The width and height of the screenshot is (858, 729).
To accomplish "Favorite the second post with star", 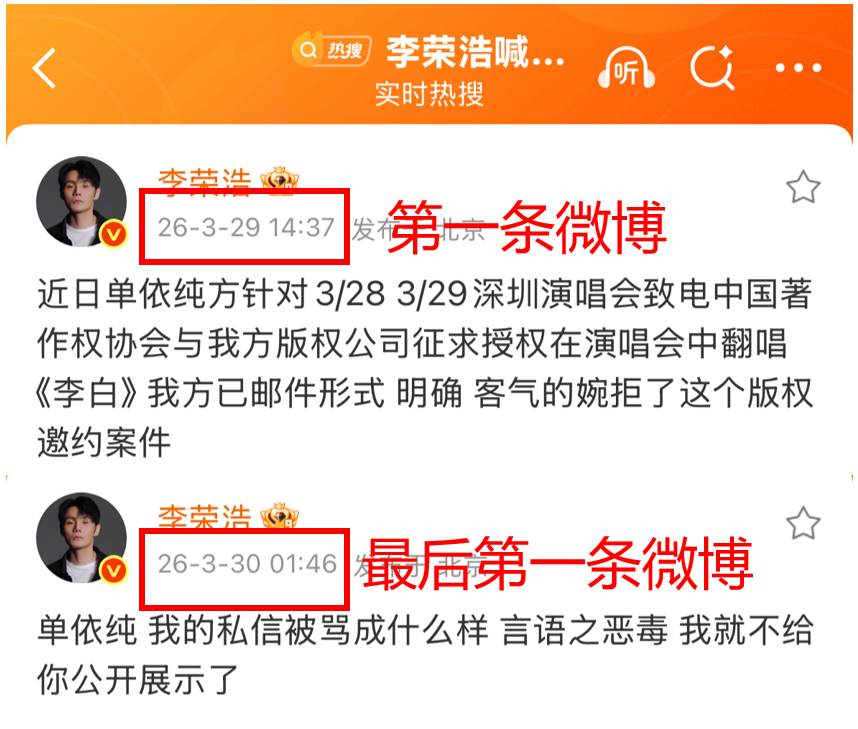I will (803, 523).
